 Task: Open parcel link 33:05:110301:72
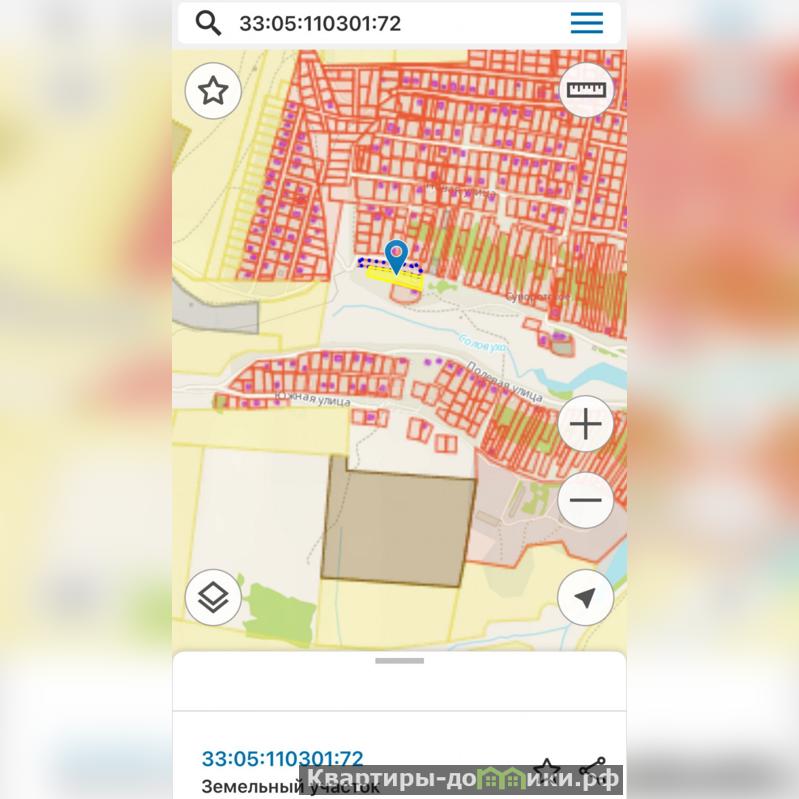pyautogui.click(x=283, y=759)
